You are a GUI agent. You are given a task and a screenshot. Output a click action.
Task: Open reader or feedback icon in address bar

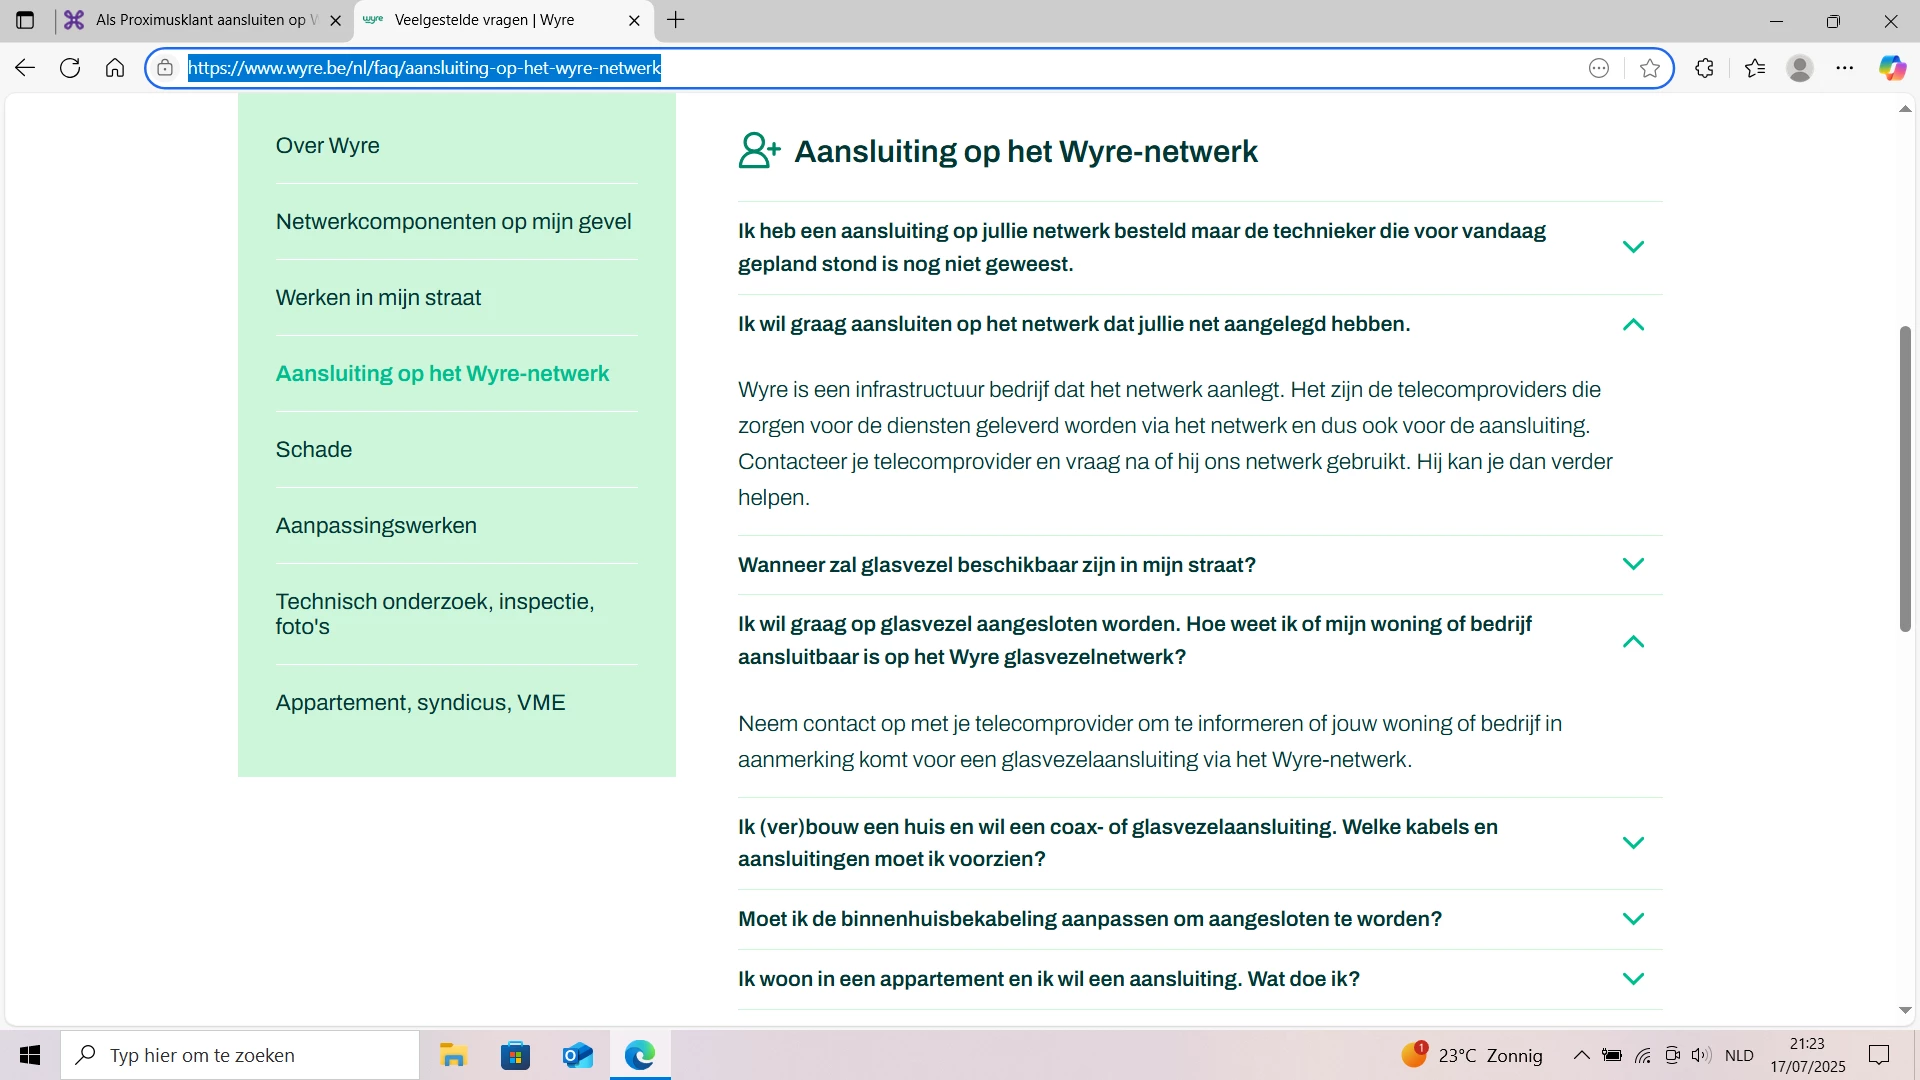click(x=1599, y=68)
